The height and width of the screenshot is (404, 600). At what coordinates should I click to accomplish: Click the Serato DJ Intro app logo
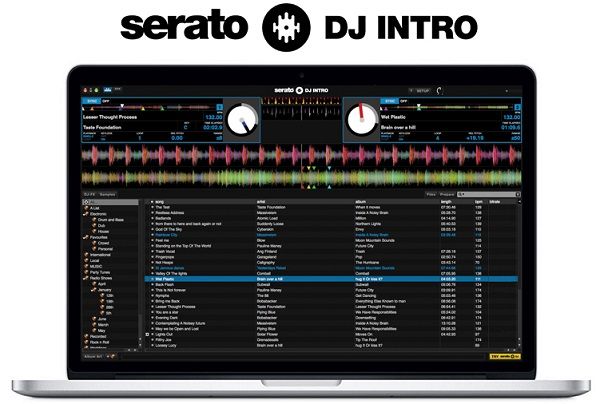pyautogui.click(x=301, y=90)
